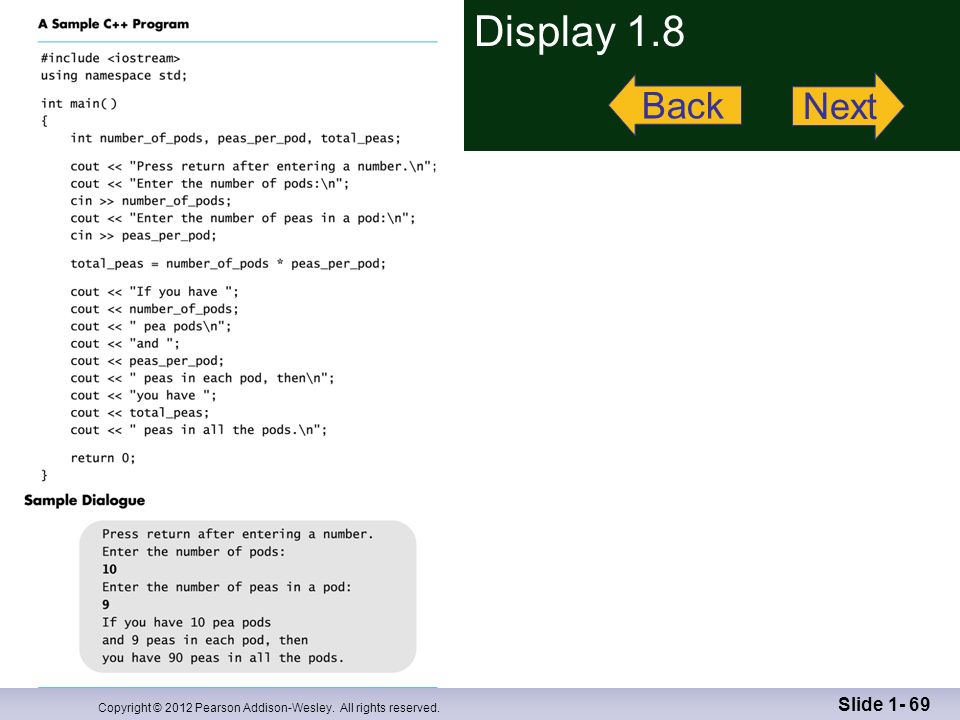Click the bold input value '10' in dialogue
Image resolution: width=960 pixels, height=720 pixels.
110,569
